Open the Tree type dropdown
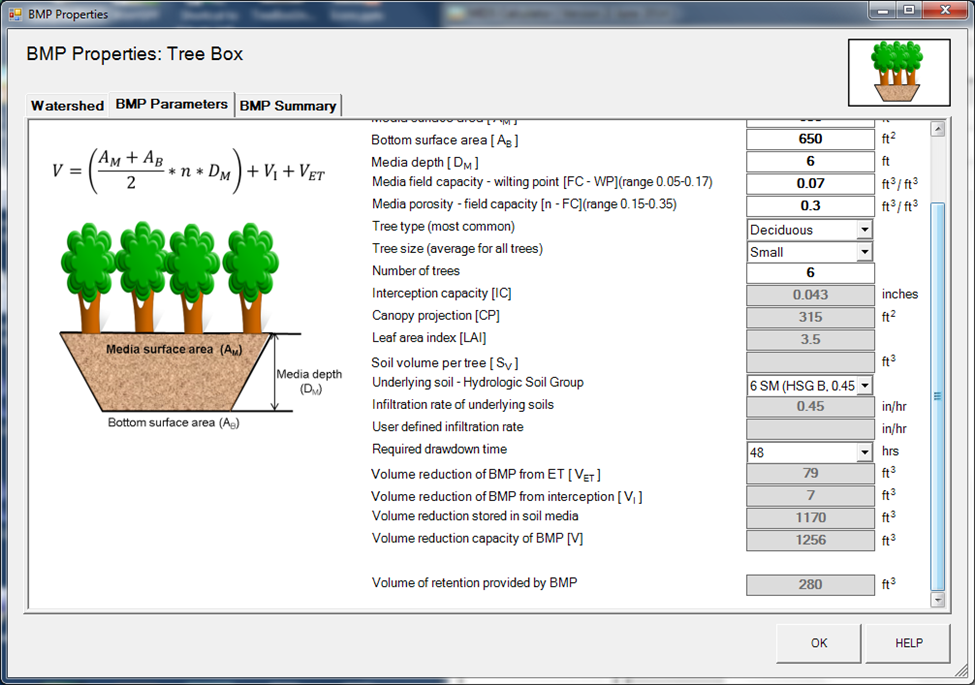 (864, 230)
